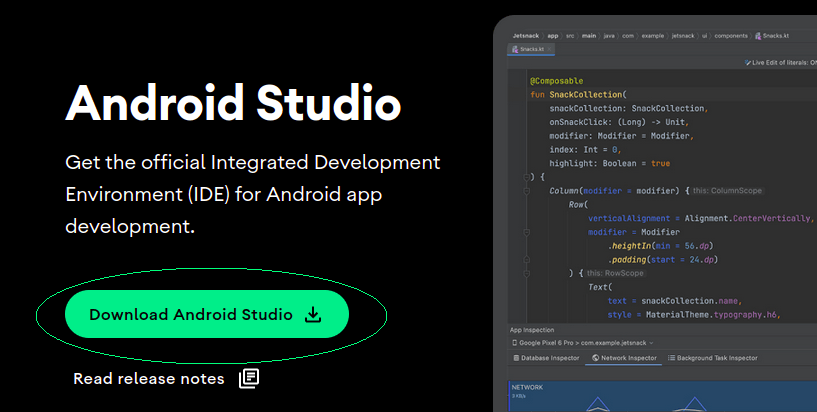Click the index: Int = 0 parameter
The height and width of the screenshot is (412, 817).
click(x=586, y=150)
